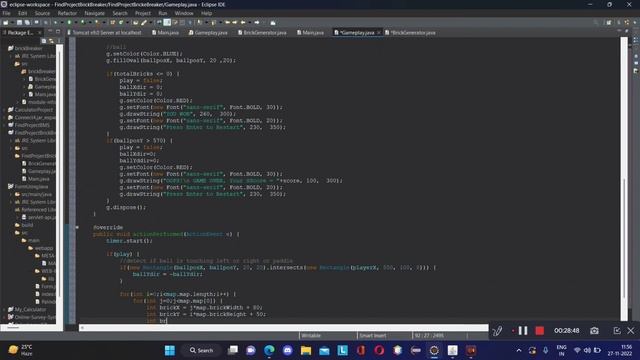Viewport: 640px width, 360px height.
Task: Take a snapshot with recorder camera icon
Action: [x=594, y=331]
